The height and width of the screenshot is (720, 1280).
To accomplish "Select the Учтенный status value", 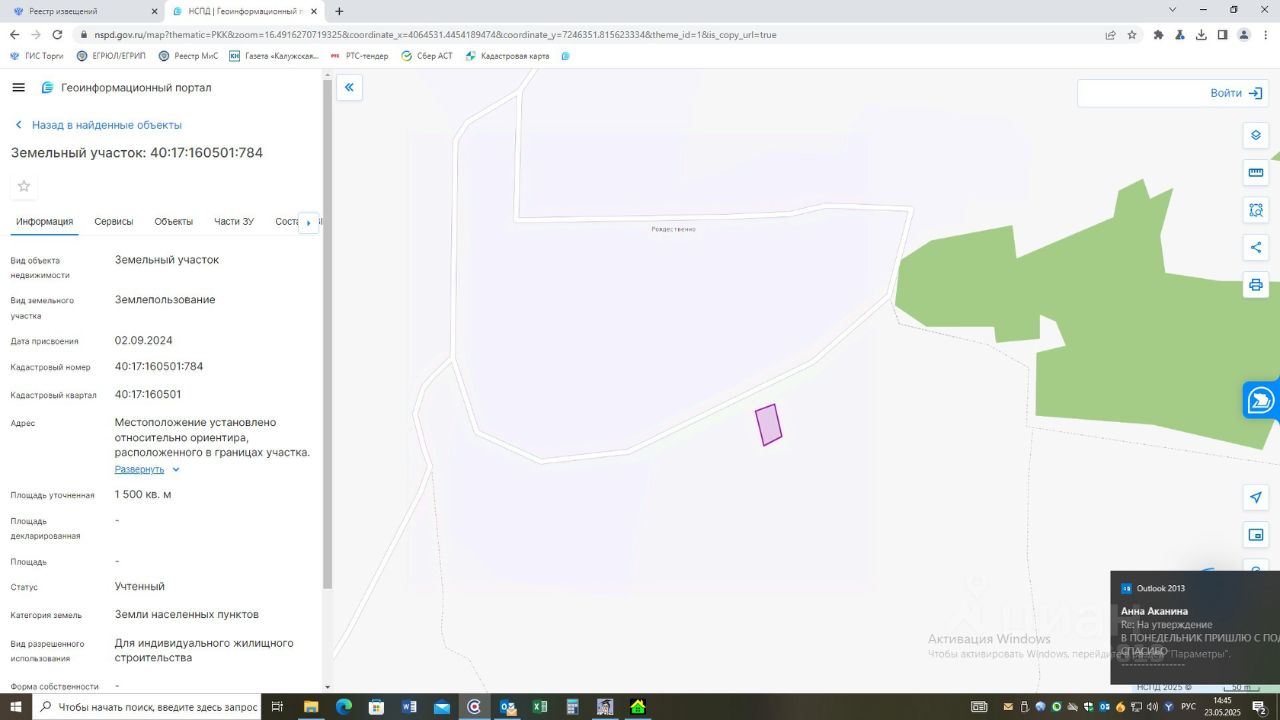I will tap(140, 587).
